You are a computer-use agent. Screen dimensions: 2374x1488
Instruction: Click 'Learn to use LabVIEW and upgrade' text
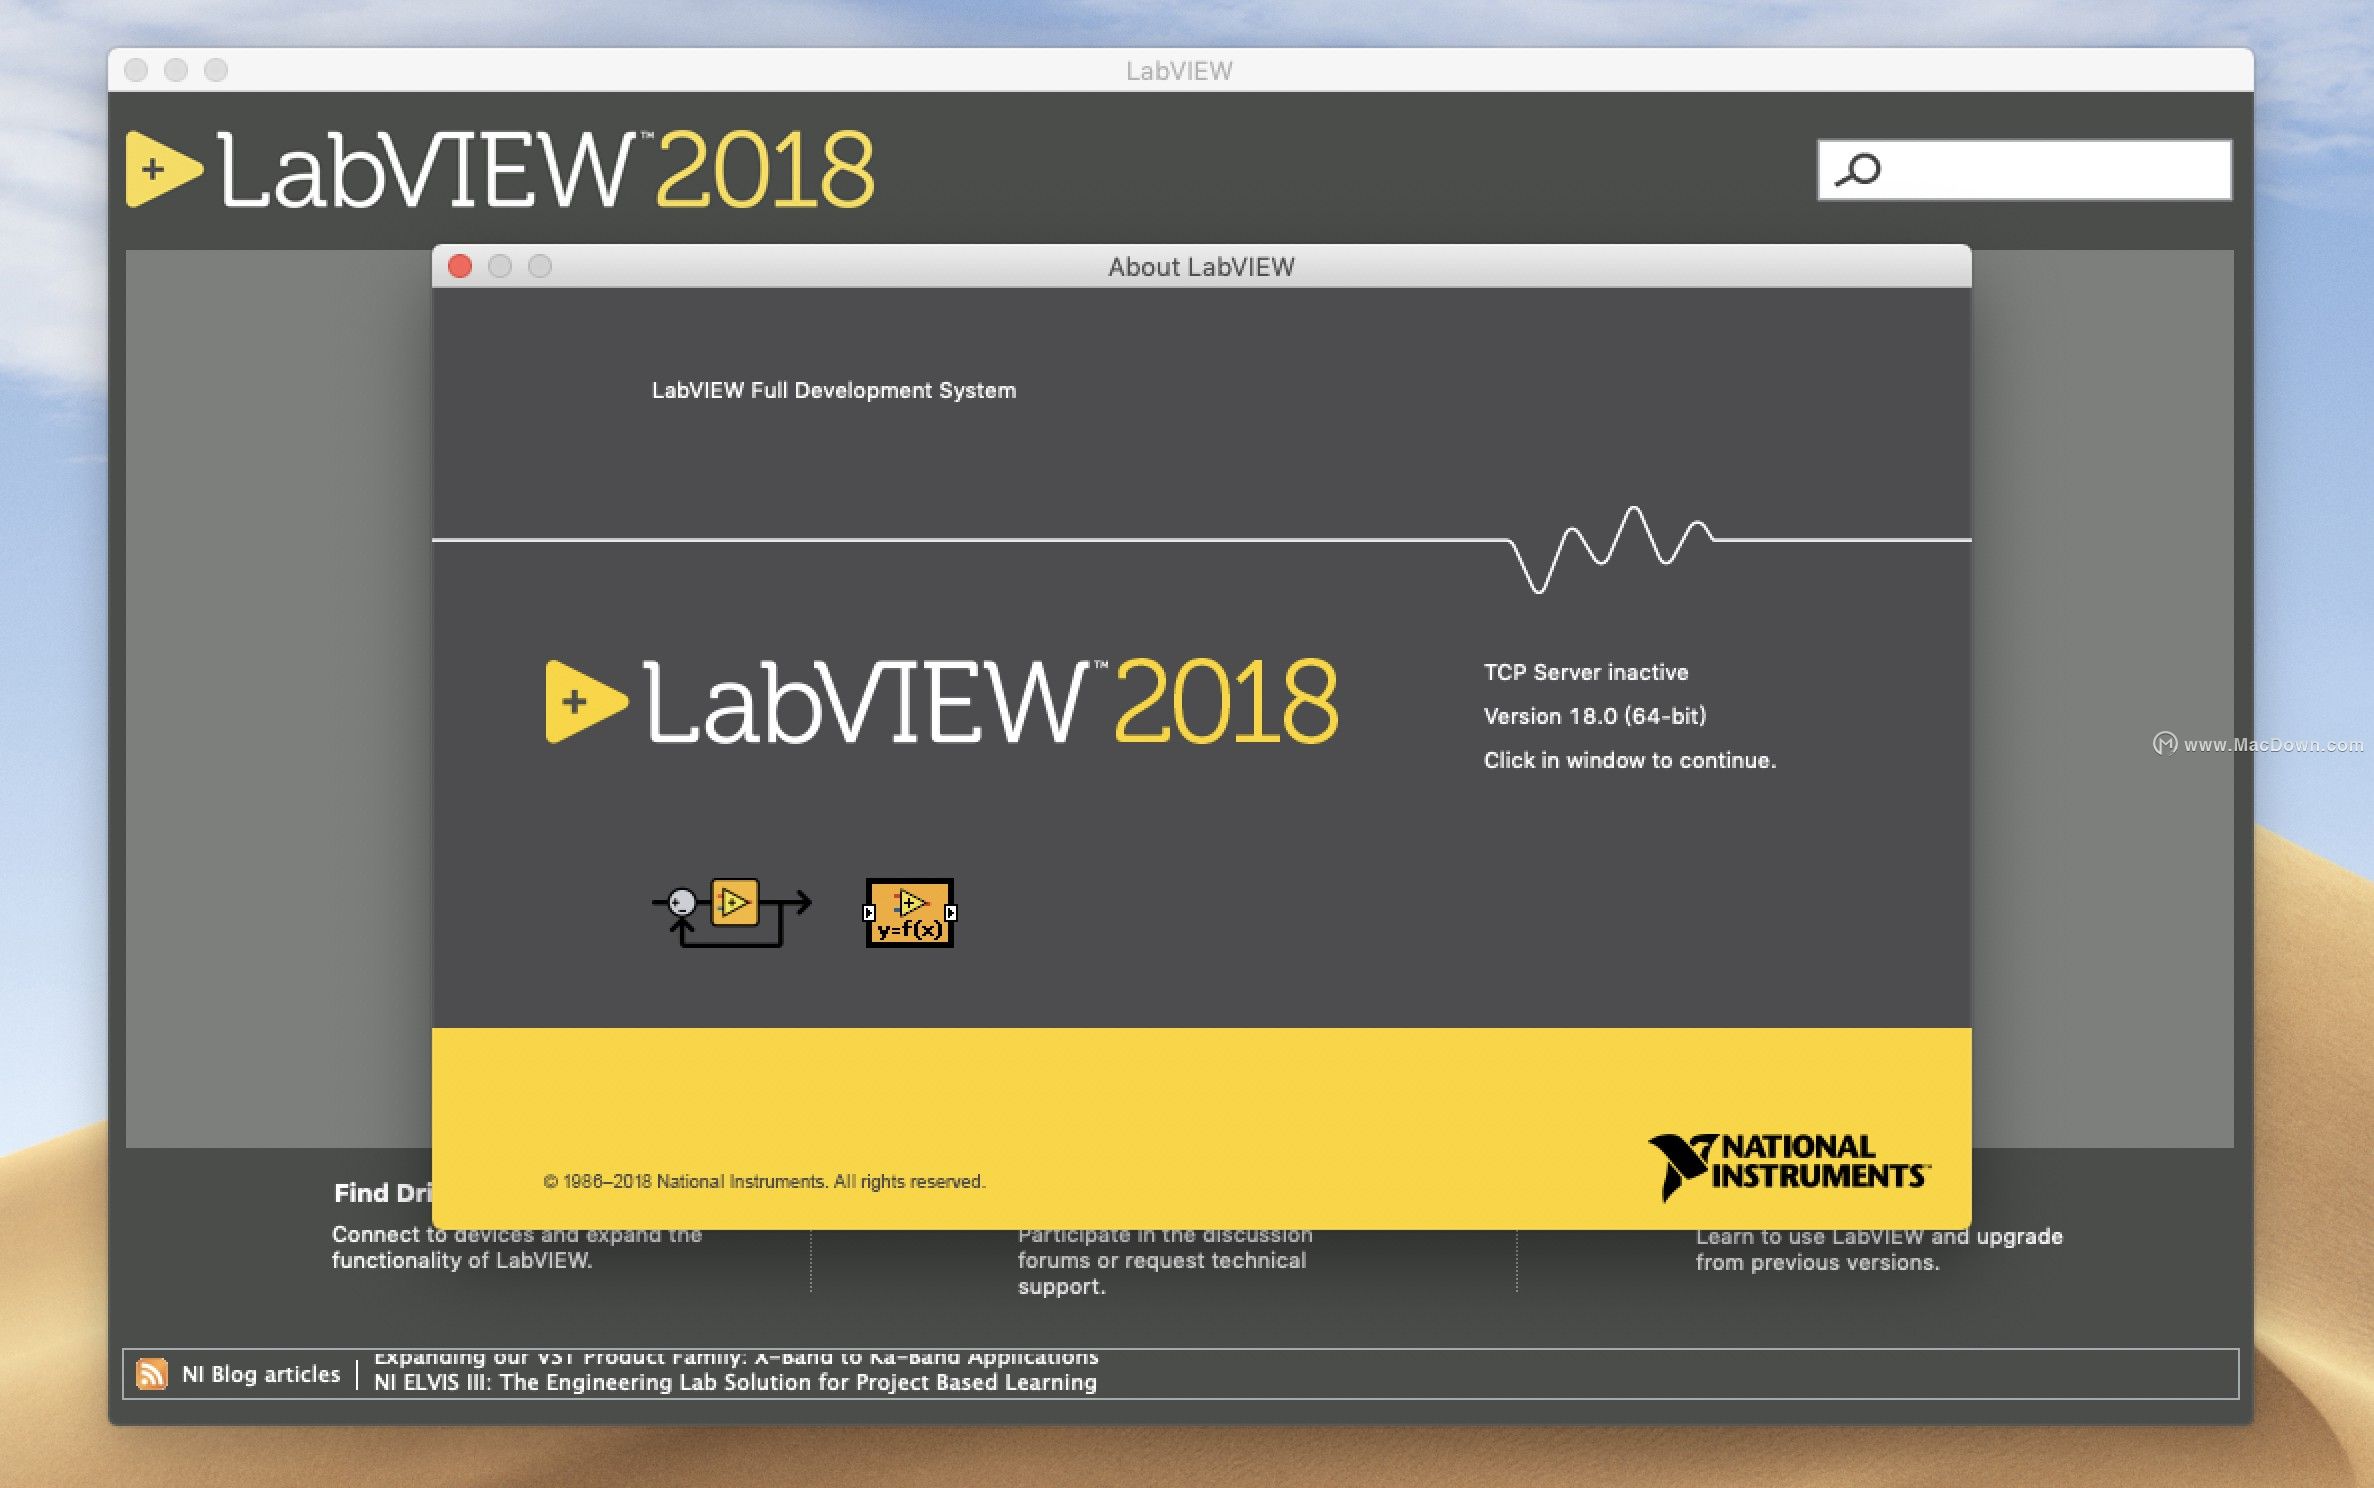pyautogui.click(x=1879, y=1236)
